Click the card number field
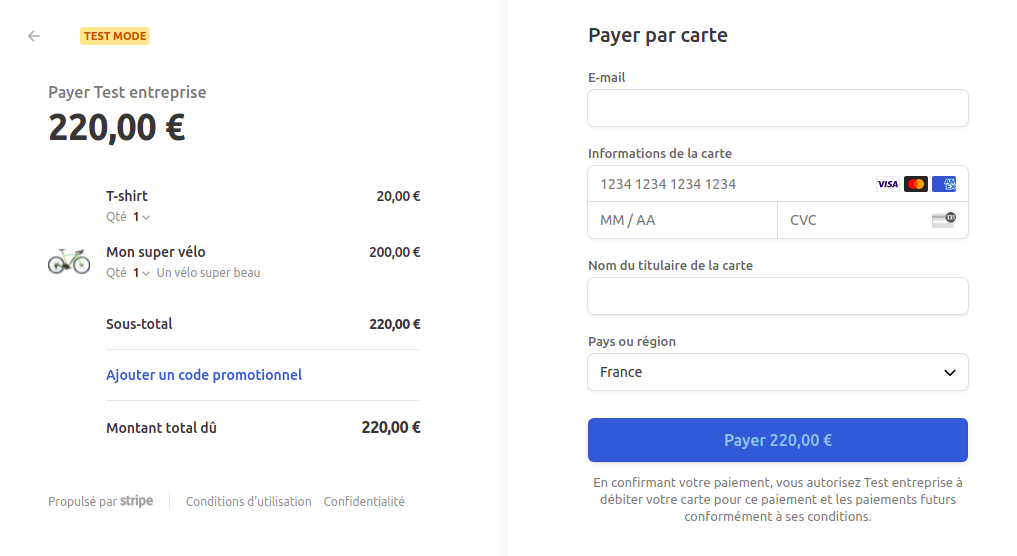 (x=730, y=184)
